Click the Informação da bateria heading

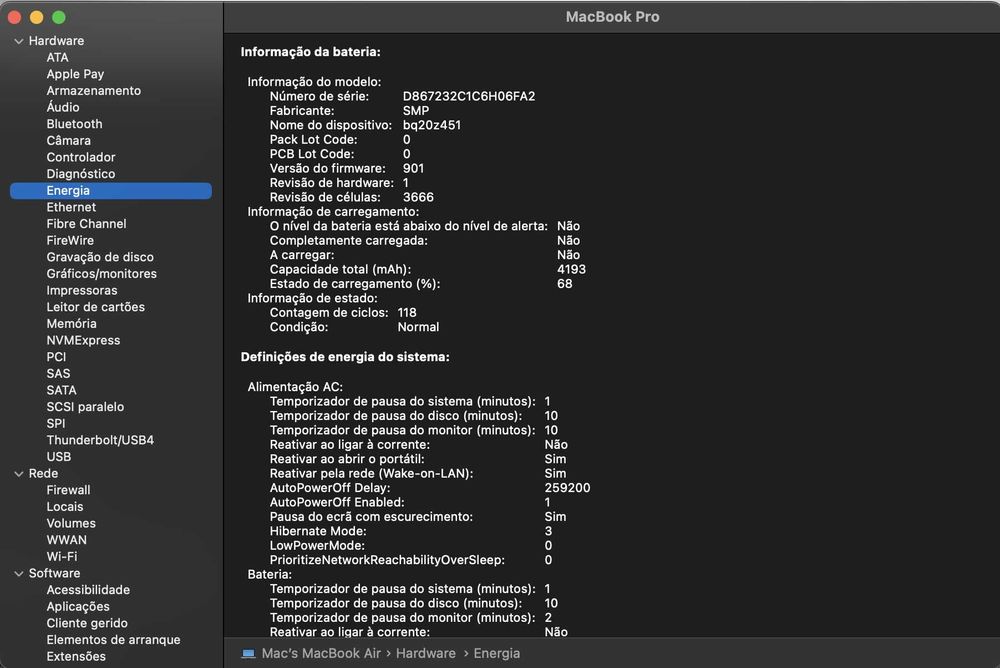pos(311,52)
